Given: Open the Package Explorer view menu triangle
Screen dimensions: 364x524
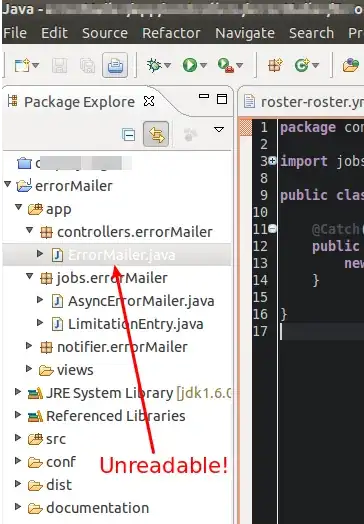Looking at the screenshot, I should [x=219, y=130].
